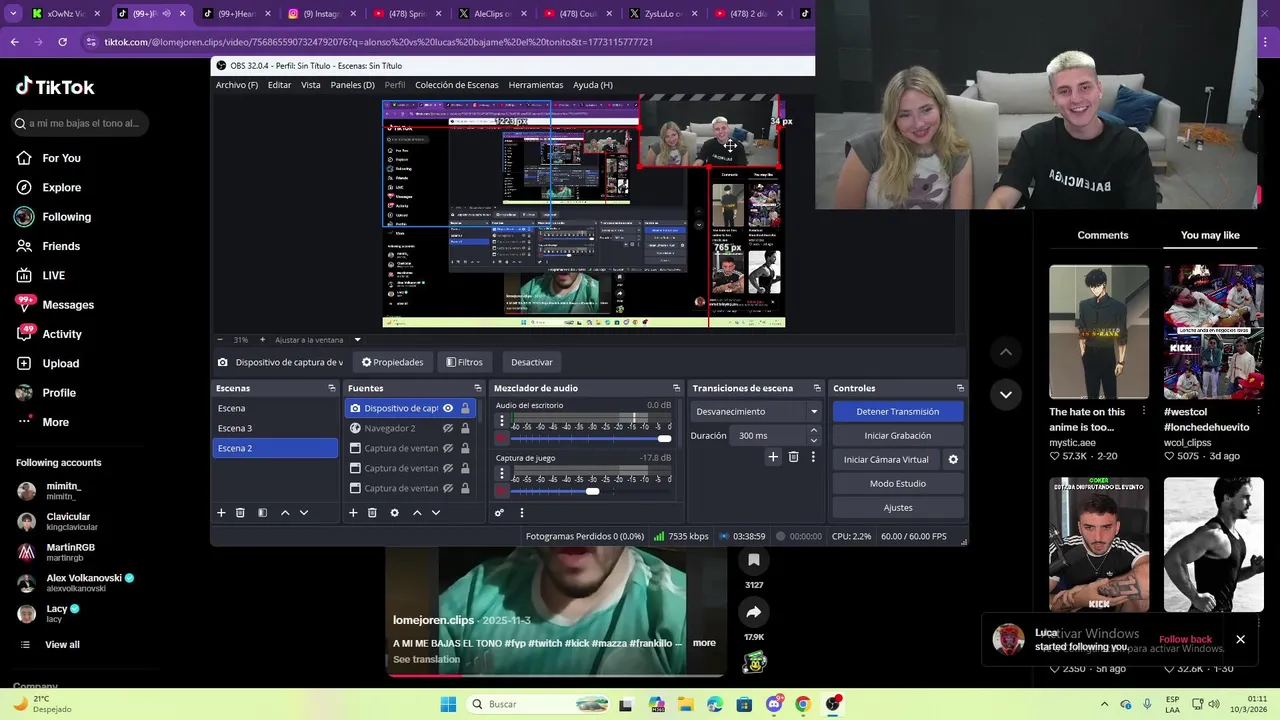Screen dimensions: 1280x720
Task: Open advanced audio properties gears icon
Action: (499, 513)
